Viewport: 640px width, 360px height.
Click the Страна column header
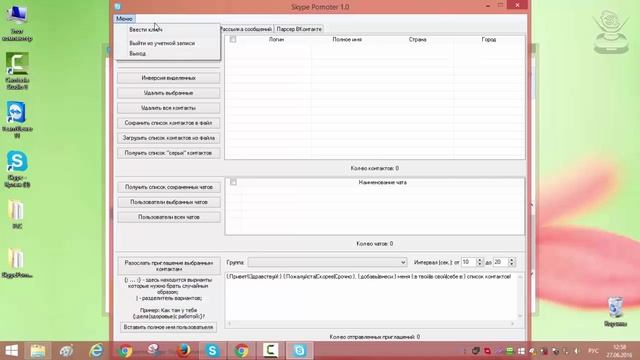tap(418, 40)
